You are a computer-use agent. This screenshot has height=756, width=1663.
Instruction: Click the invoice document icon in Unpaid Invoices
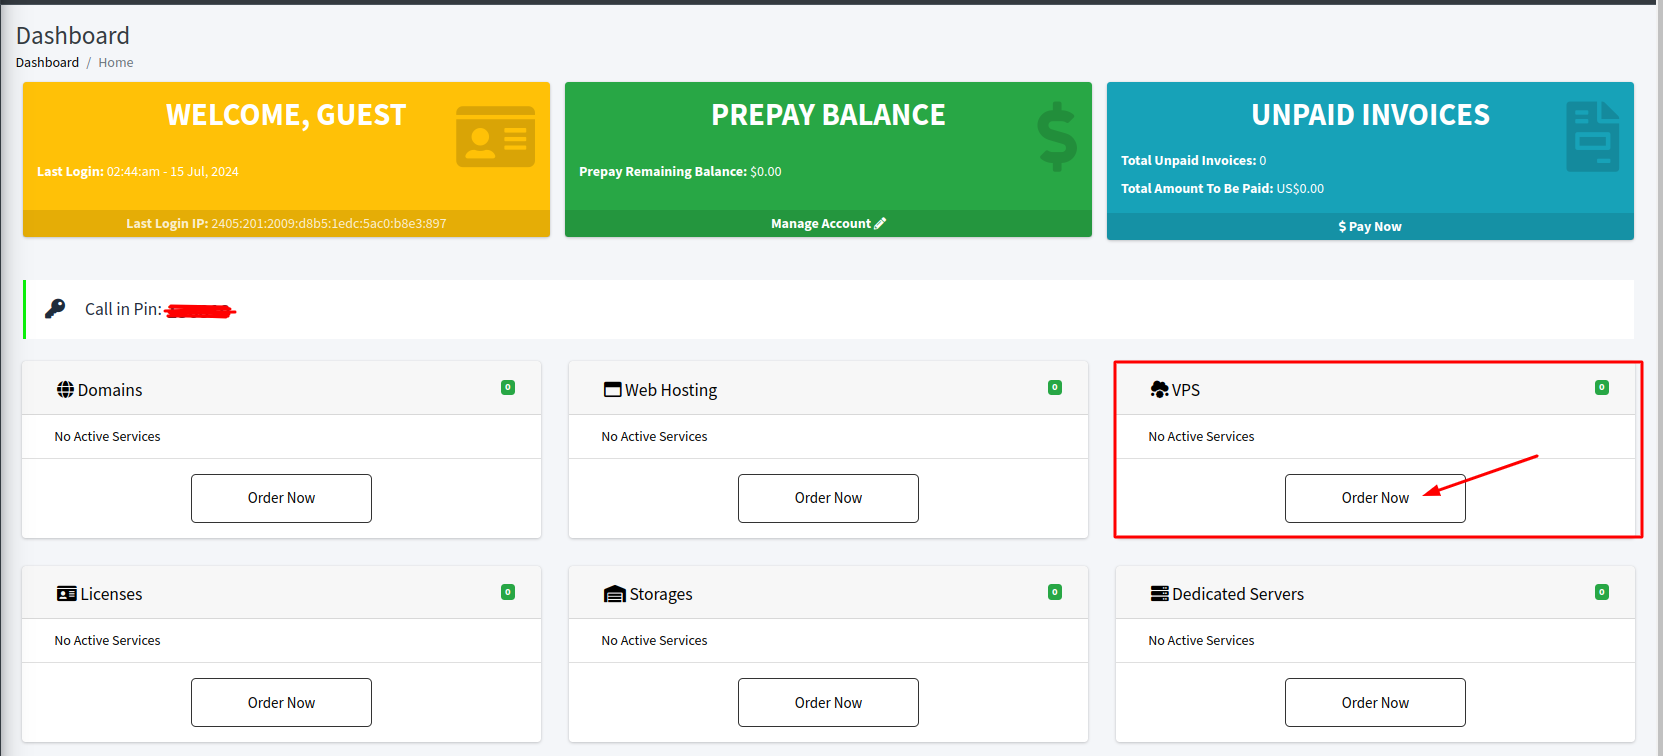click(x=1593, y=137)
